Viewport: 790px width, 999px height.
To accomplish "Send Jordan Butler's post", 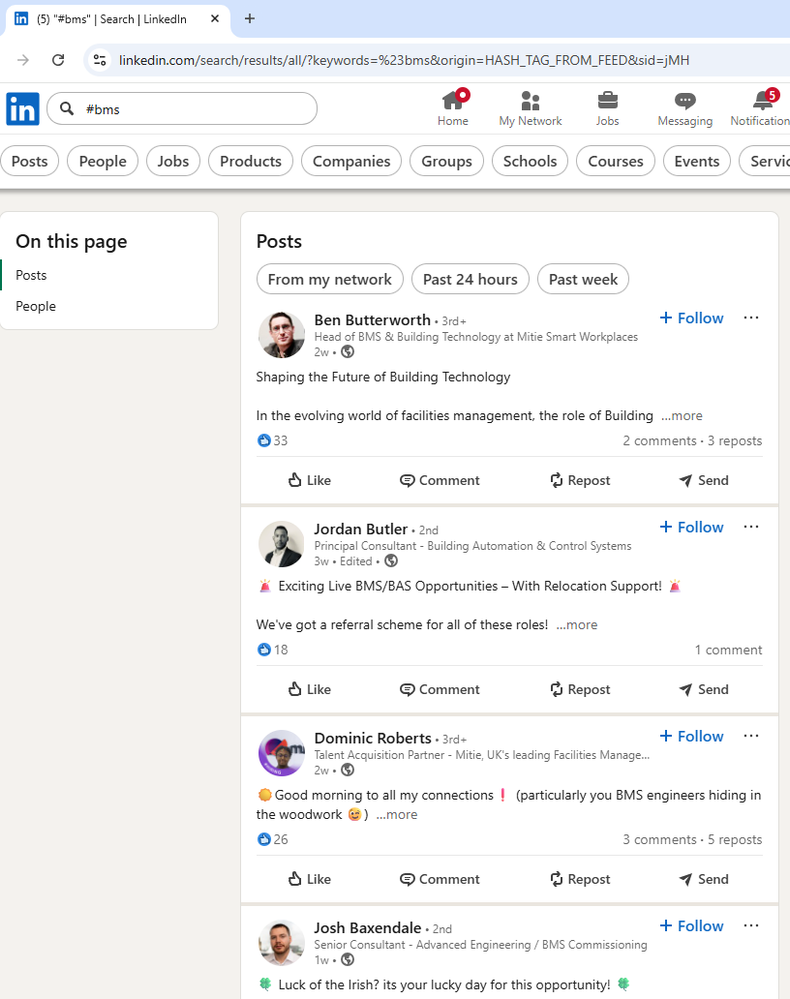I will 703,689.
